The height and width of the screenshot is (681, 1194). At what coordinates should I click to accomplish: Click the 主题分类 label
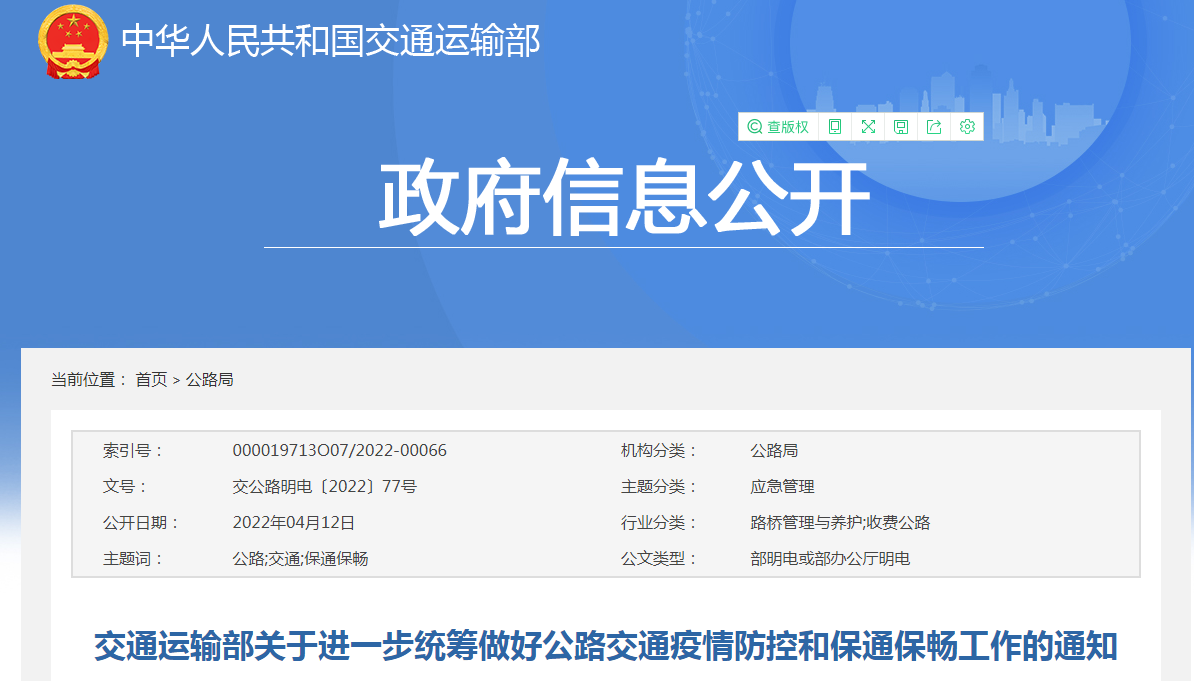pyautogui.click(x=659, y=487)
